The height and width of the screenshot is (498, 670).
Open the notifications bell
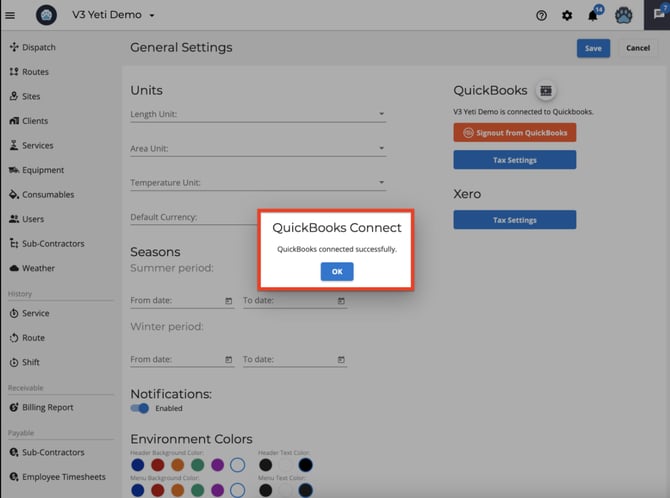pyautogui.click(x=593, y=16)
